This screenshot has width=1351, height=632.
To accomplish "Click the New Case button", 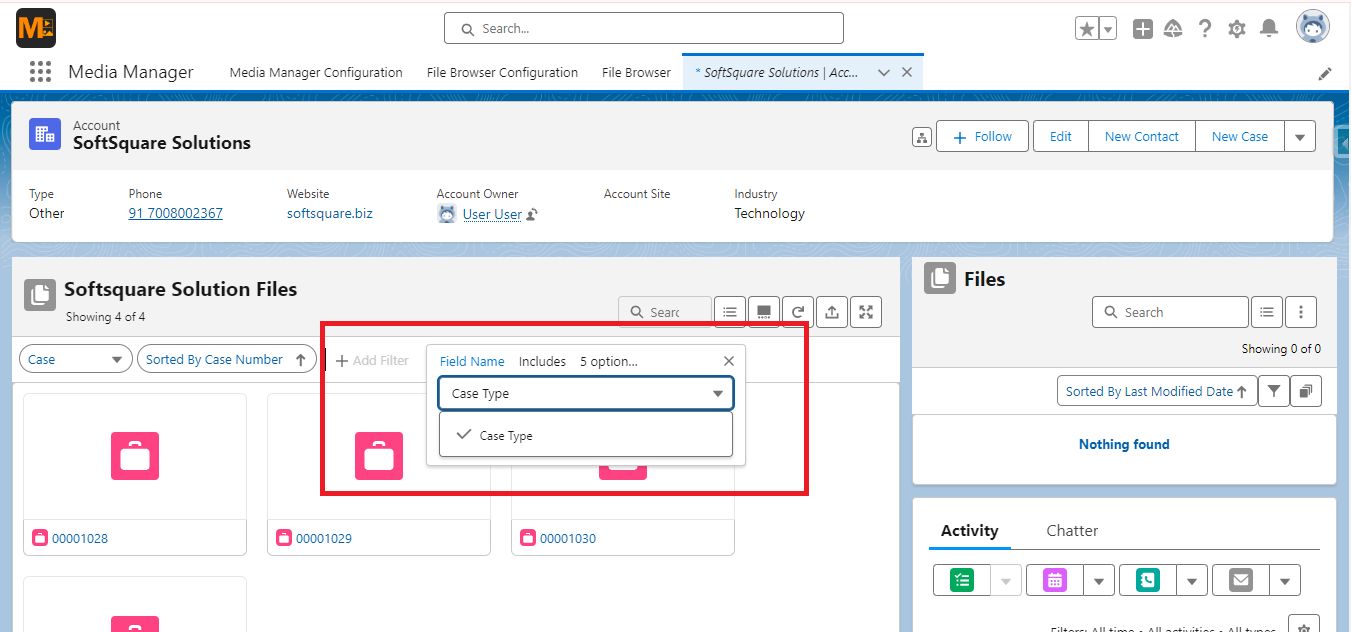I will coord(1240,136).
